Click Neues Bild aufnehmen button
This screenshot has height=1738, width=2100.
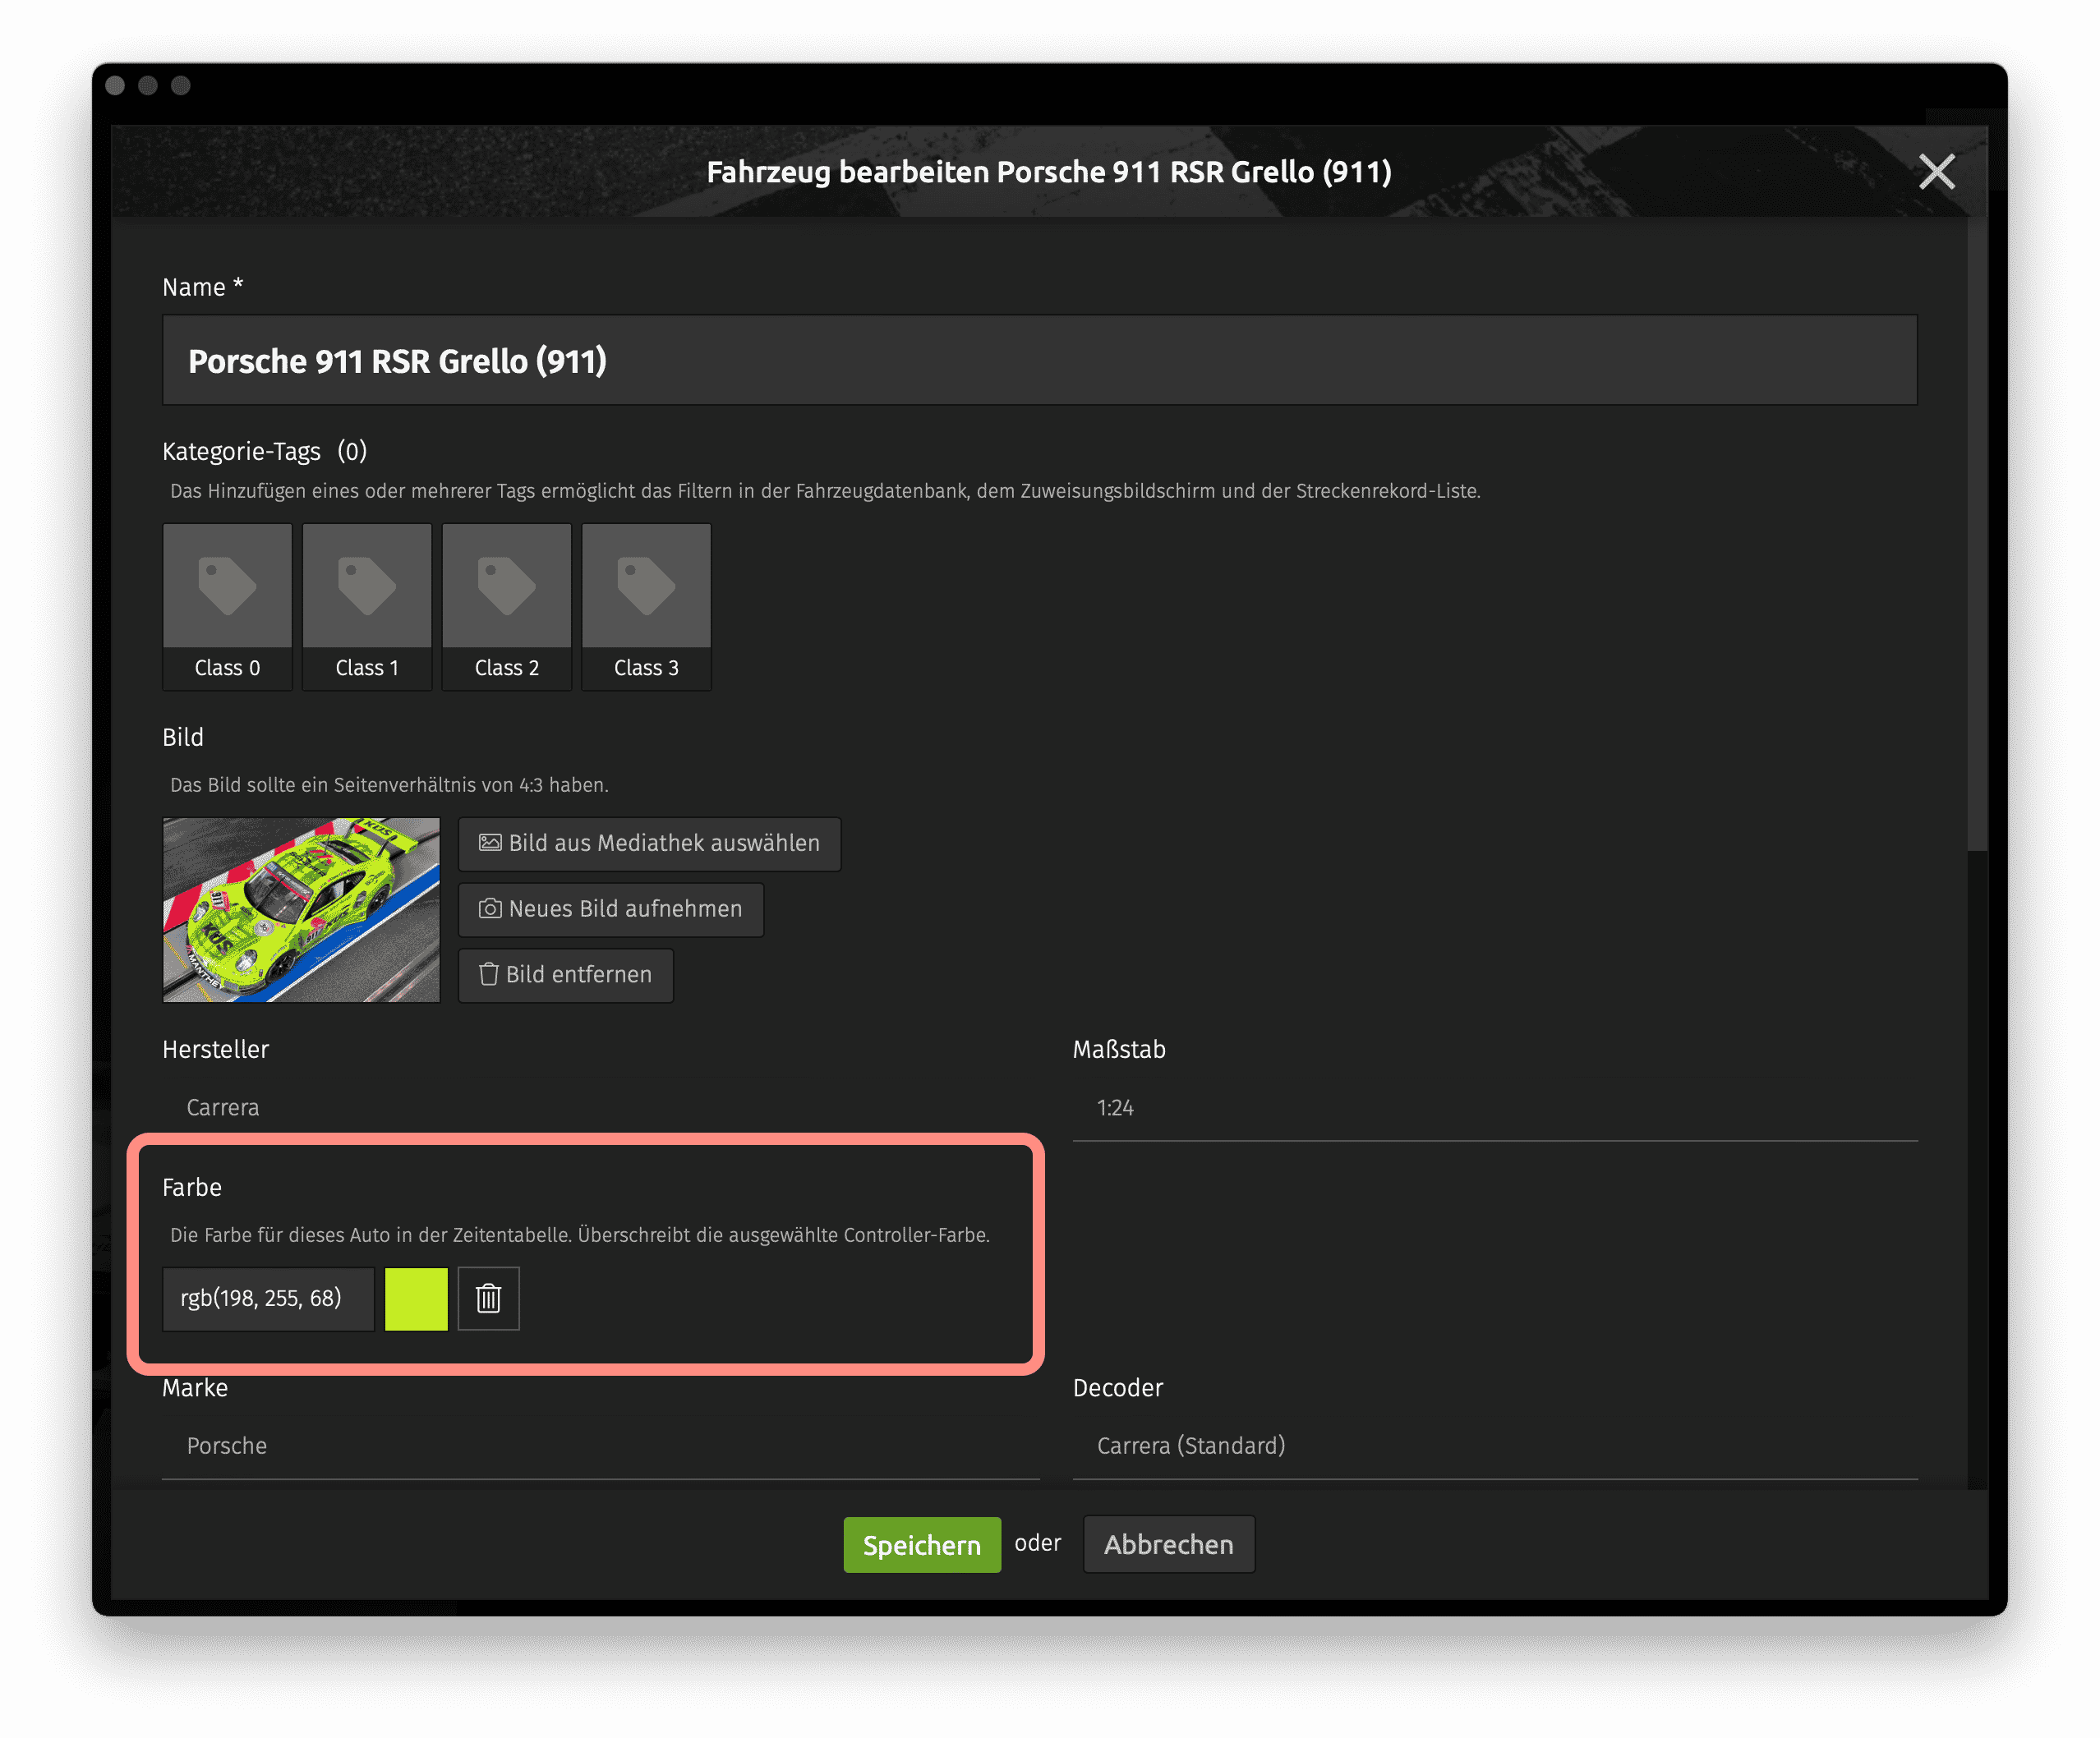point(610,909)
